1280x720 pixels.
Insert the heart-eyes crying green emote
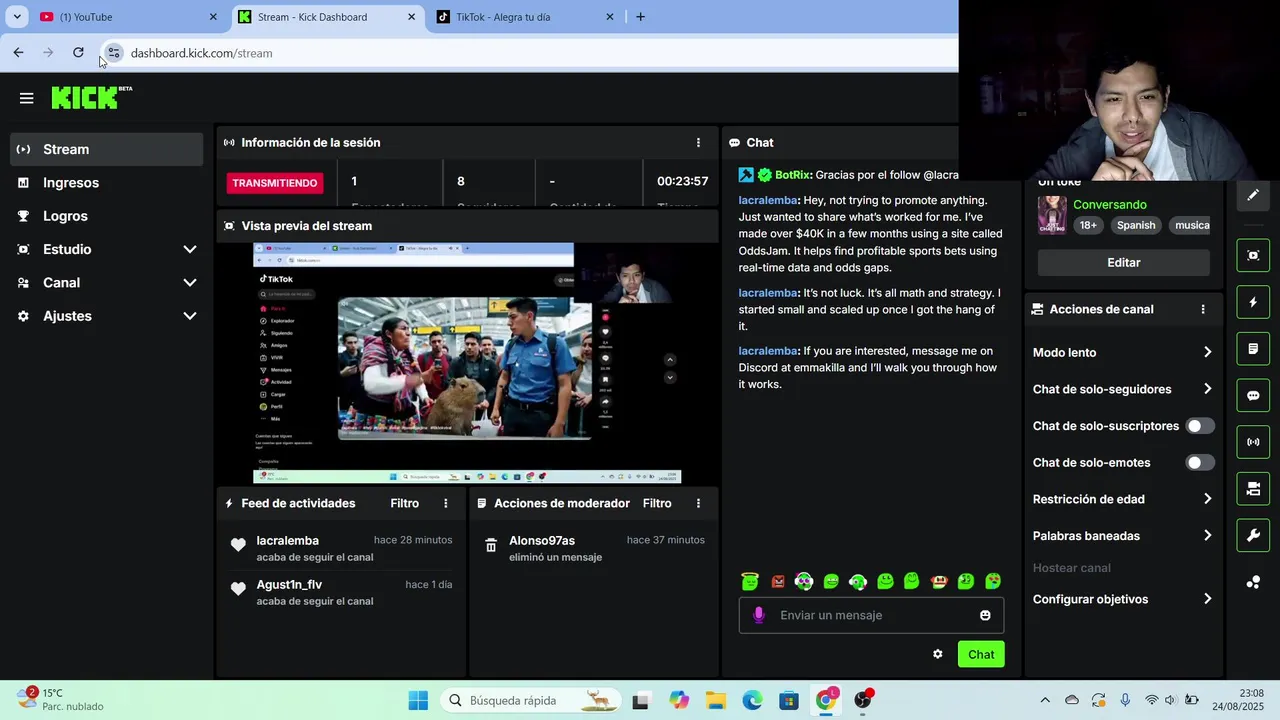[x=993, y=581]
